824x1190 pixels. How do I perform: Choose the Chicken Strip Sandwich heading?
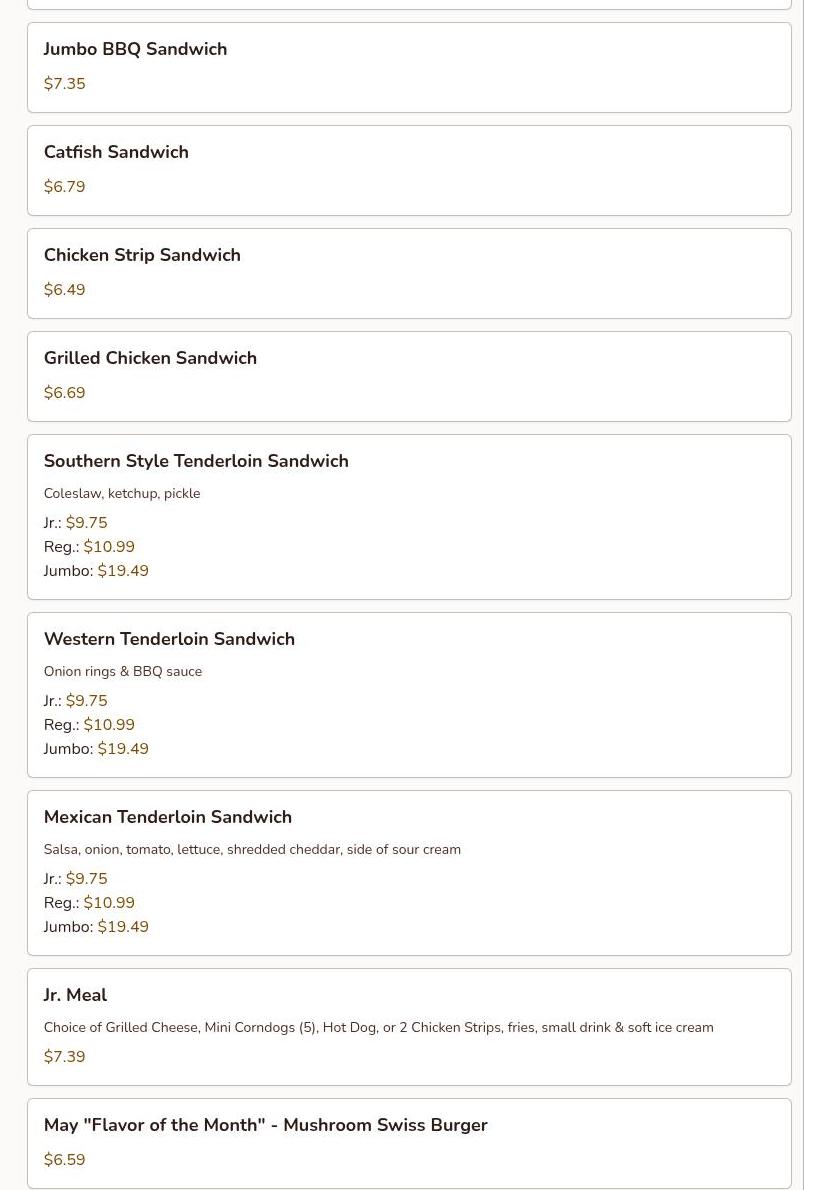point(142,255)
